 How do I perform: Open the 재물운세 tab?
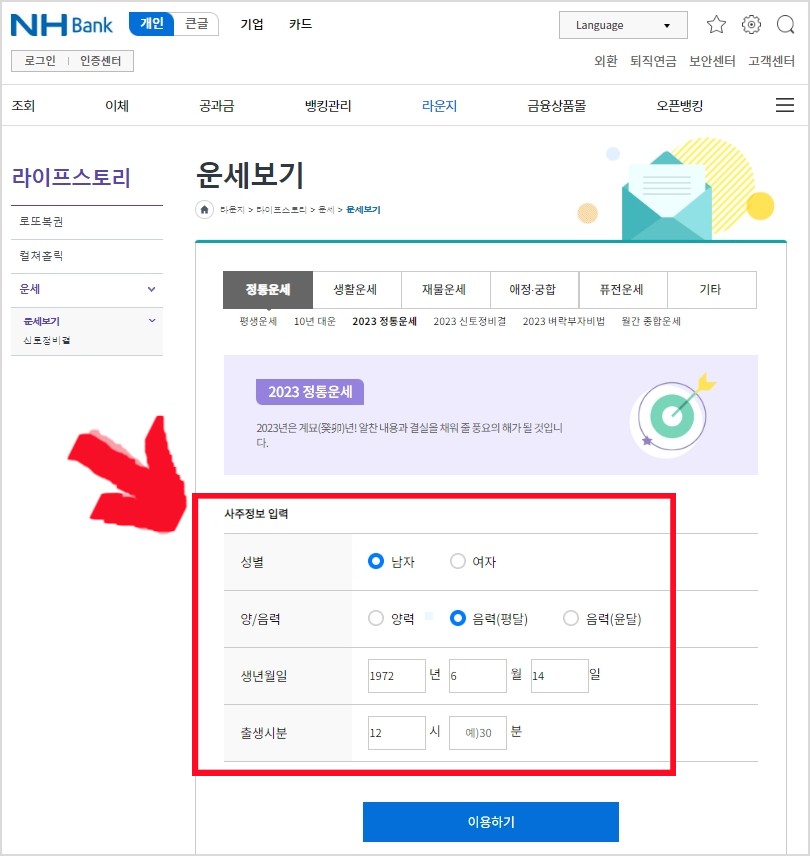(x=446, y=289)
